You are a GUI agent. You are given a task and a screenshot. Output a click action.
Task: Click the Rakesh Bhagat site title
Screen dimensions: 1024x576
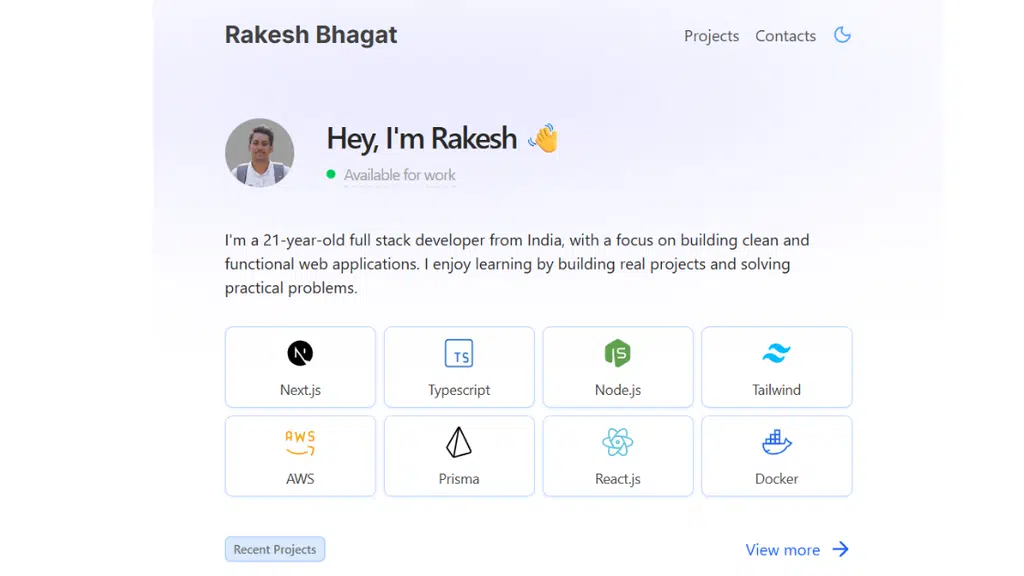click(311, 35)
